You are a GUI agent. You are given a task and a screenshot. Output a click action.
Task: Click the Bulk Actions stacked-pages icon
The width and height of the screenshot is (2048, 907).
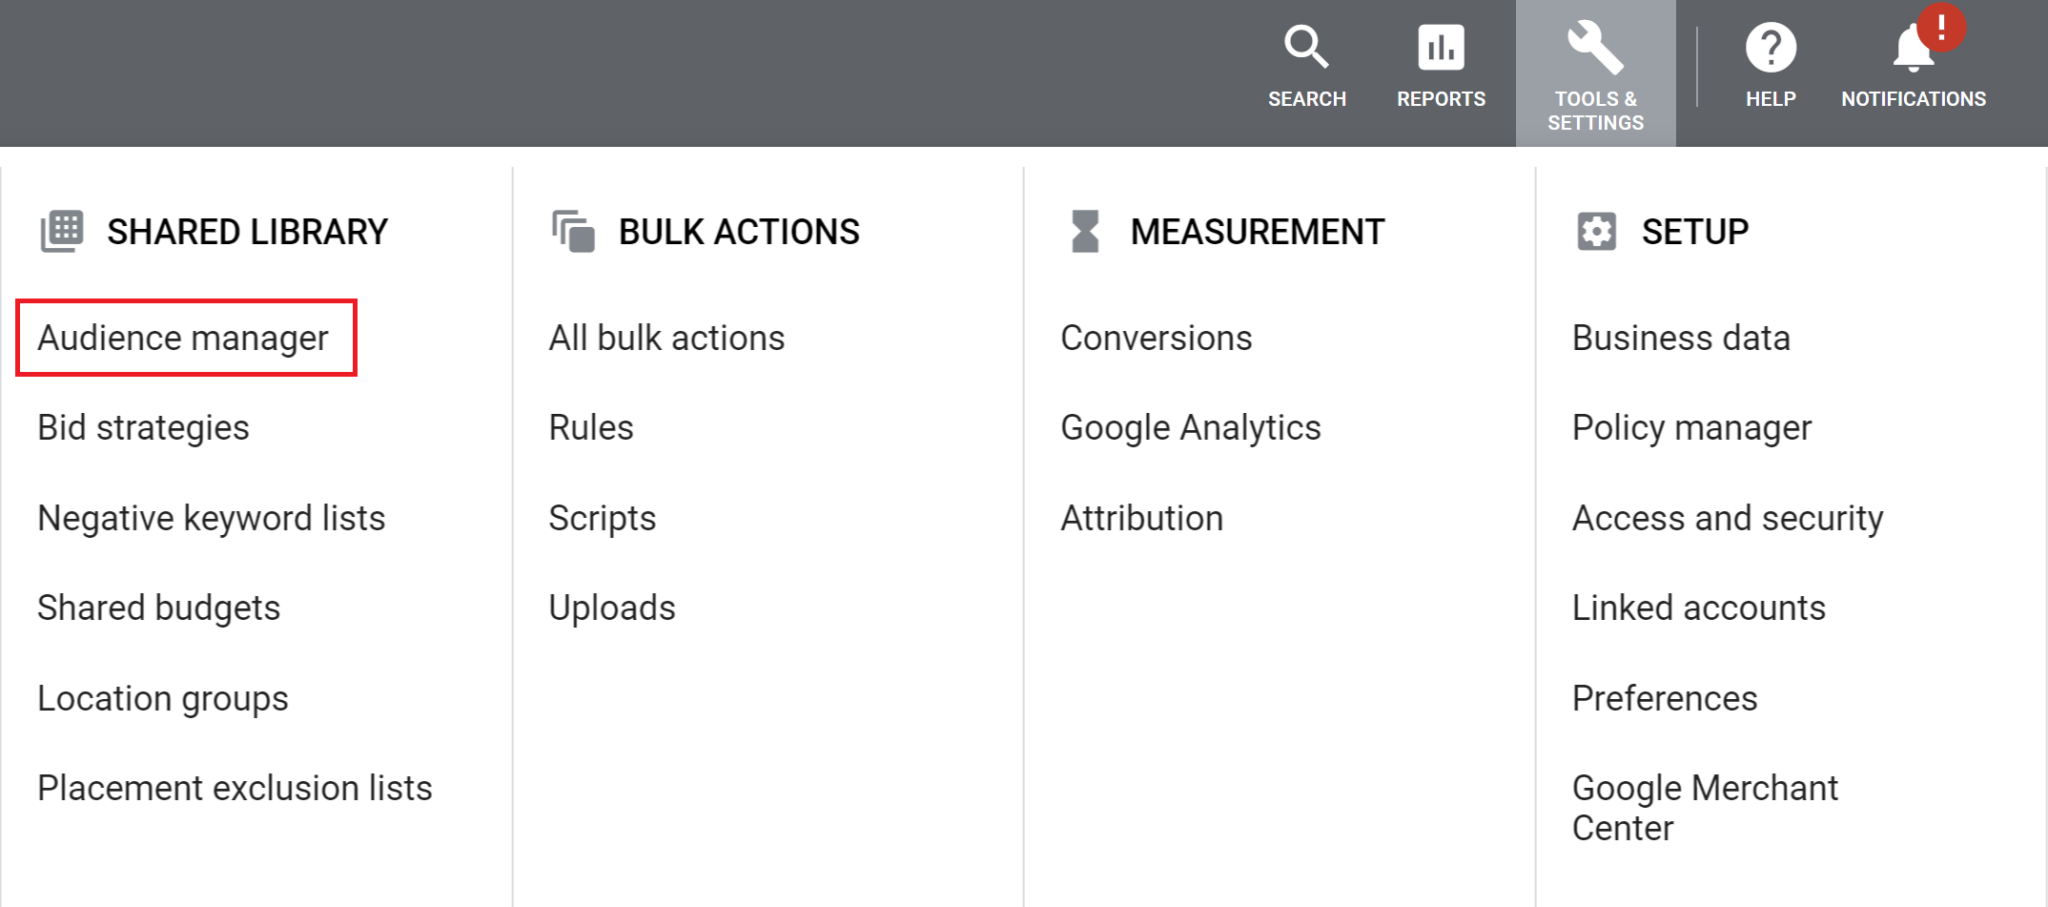pyautogui.click(x=572, y=231)
